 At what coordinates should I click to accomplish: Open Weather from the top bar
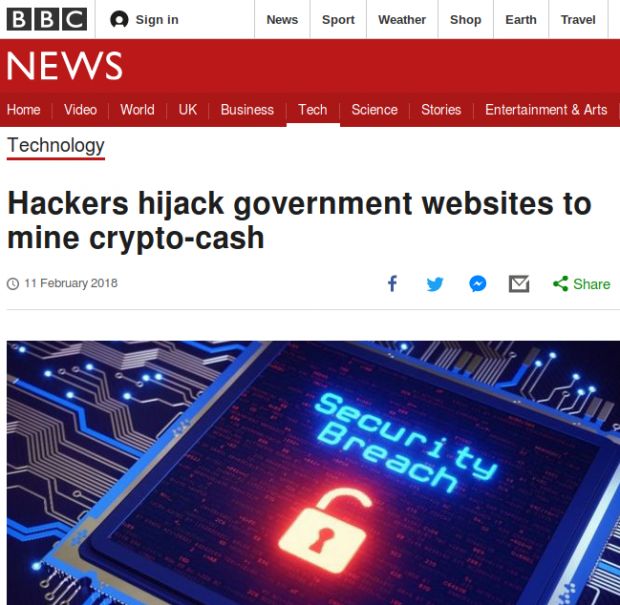[x=402, y=19]
